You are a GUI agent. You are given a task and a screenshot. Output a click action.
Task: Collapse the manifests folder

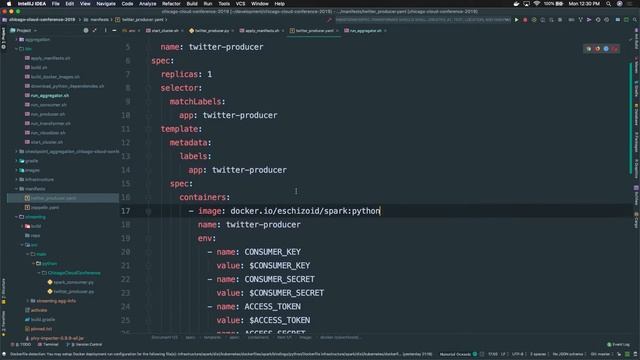coord(17,189)
